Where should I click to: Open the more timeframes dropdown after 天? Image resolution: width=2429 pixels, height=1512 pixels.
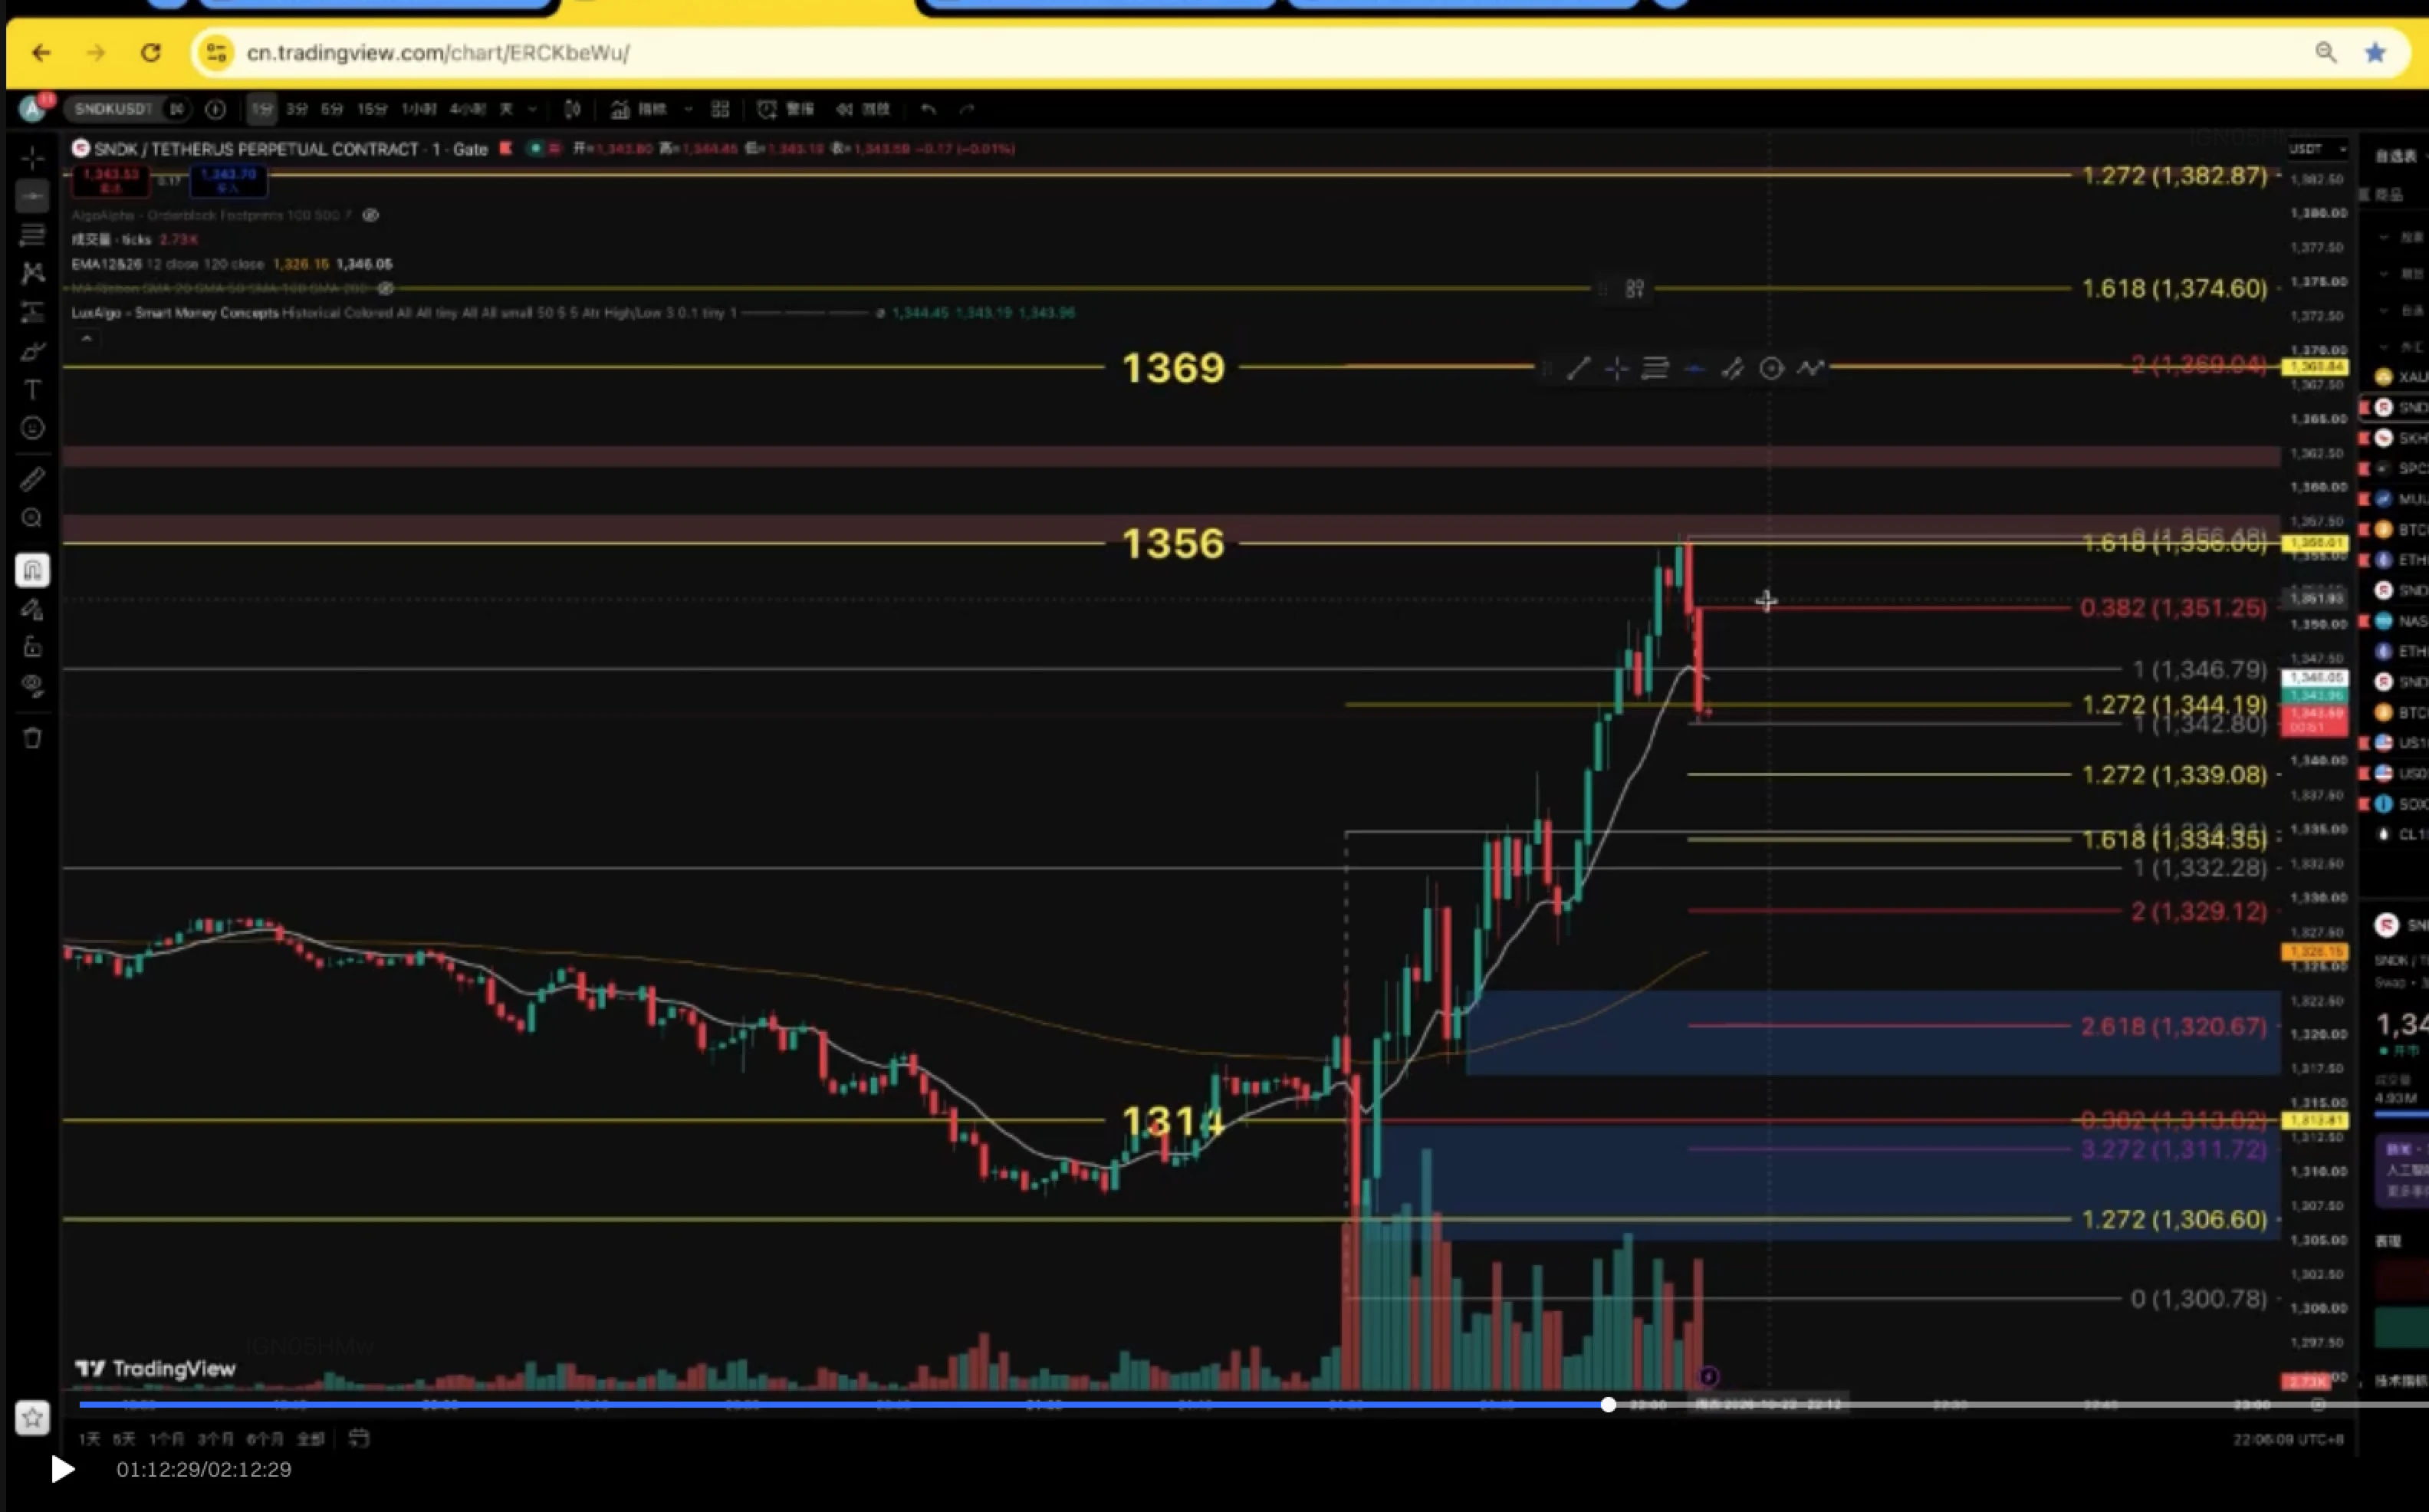[x=532, y=109]
